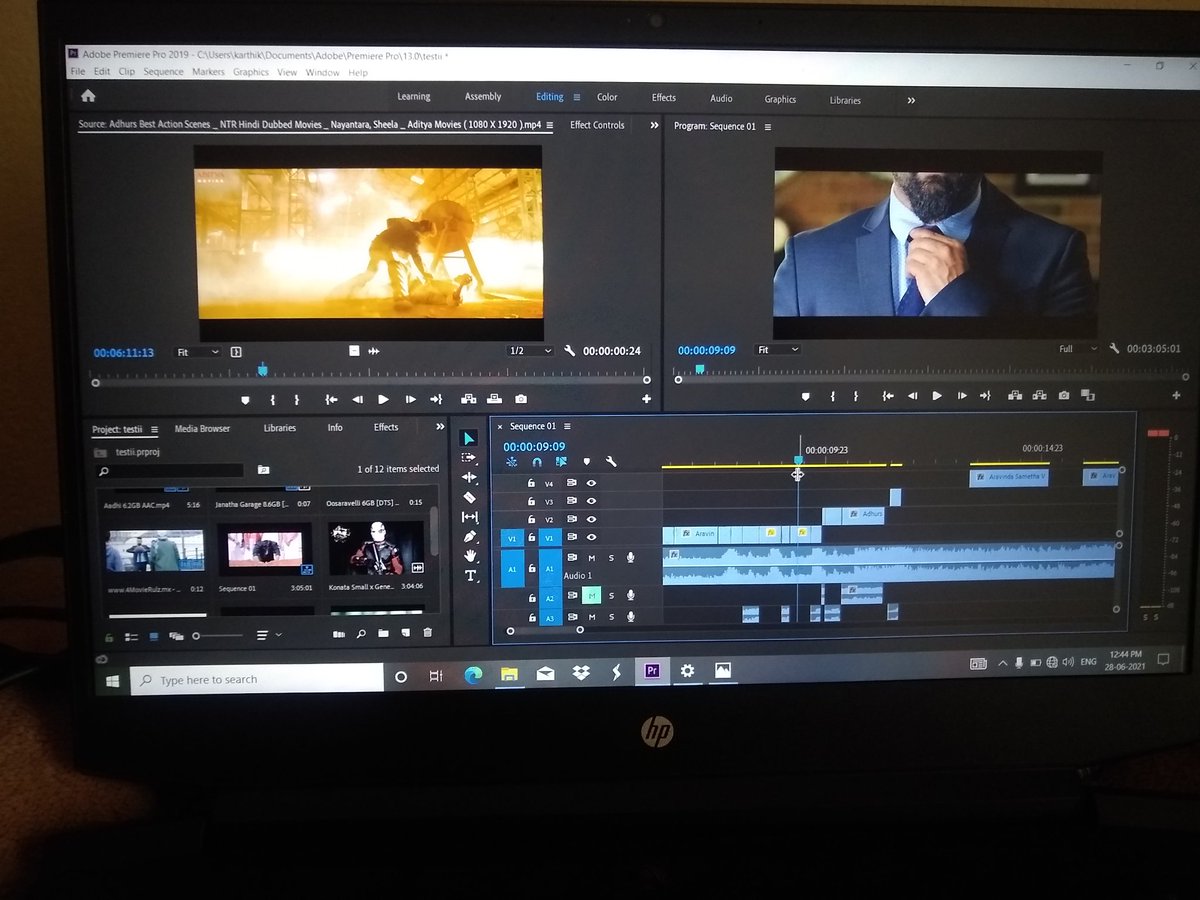The height and width of the screenshot is (900, 1200).
Task: Open the Effect Controls tab
Action: [597, 125]
